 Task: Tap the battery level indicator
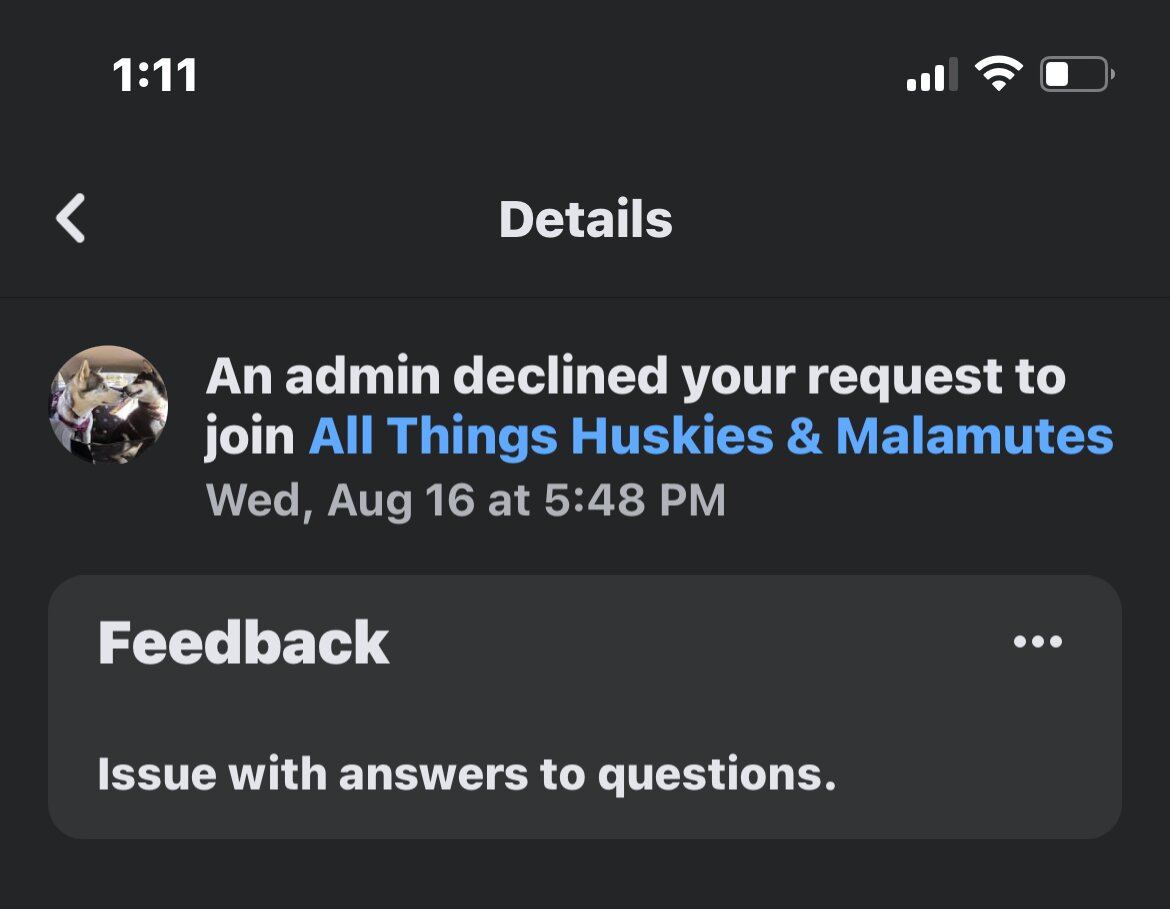tap(1075, 75)
